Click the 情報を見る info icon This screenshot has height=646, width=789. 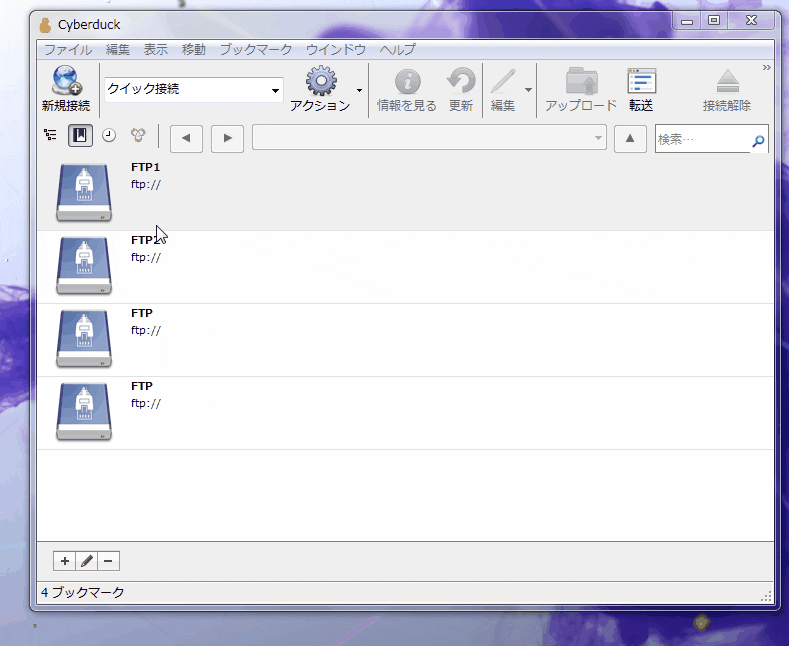click(x=407, y=82)
